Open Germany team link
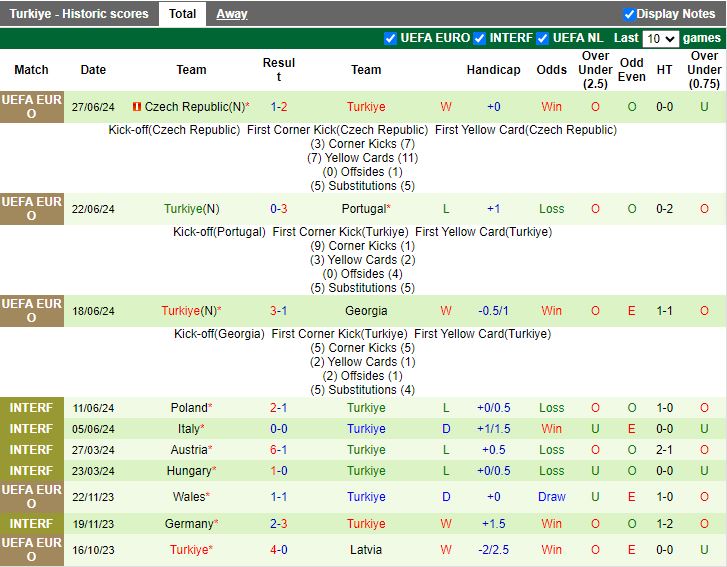The width and height of the screenshot is (727, 567). [x=191, y=523]
